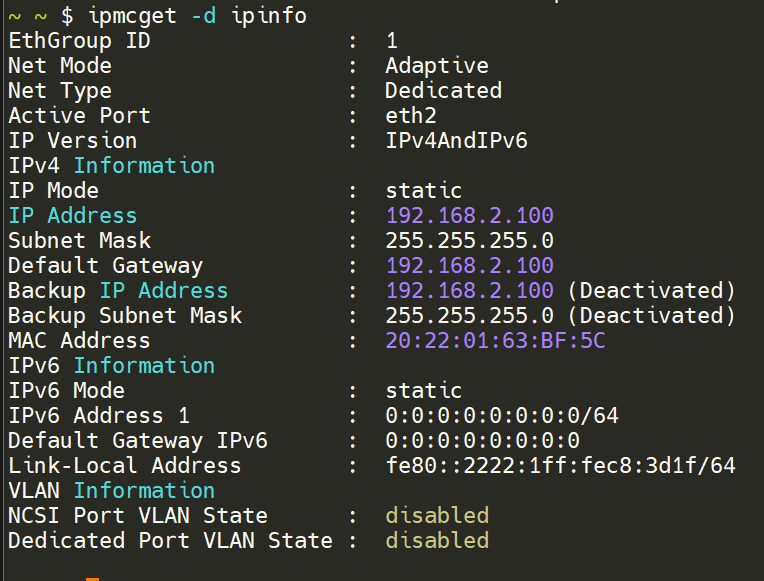The width and height of the screenshot is (764, 581).
Task: Click the Backup IP Address value
Action: click(469, 291)
